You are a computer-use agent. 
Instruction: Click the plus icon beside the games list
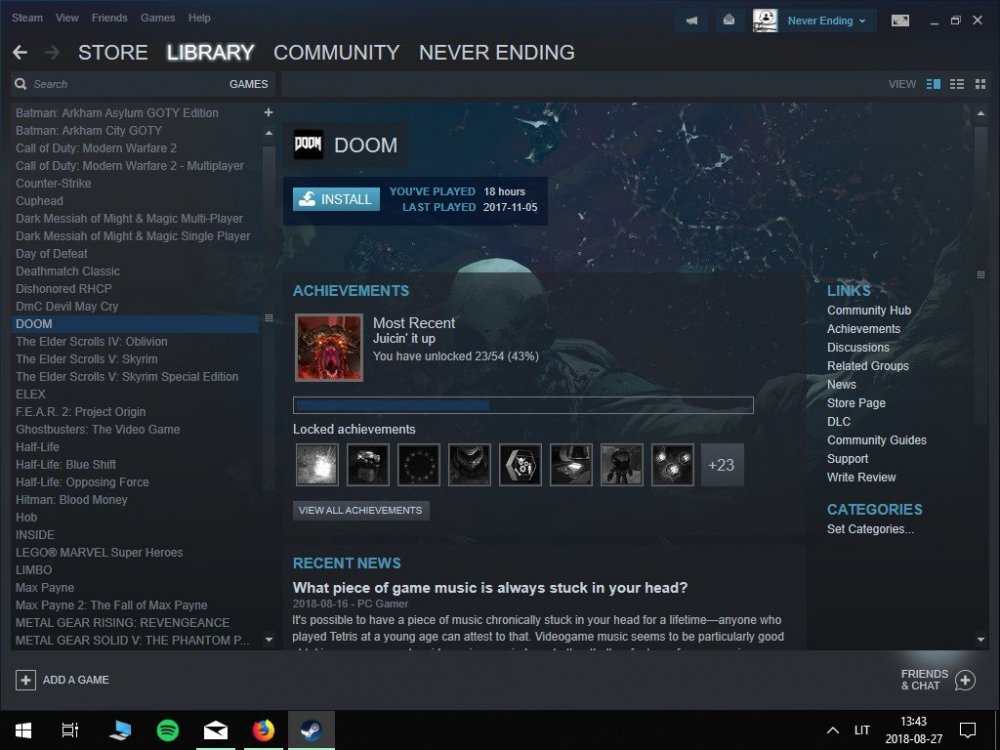(x=268, y=112)
